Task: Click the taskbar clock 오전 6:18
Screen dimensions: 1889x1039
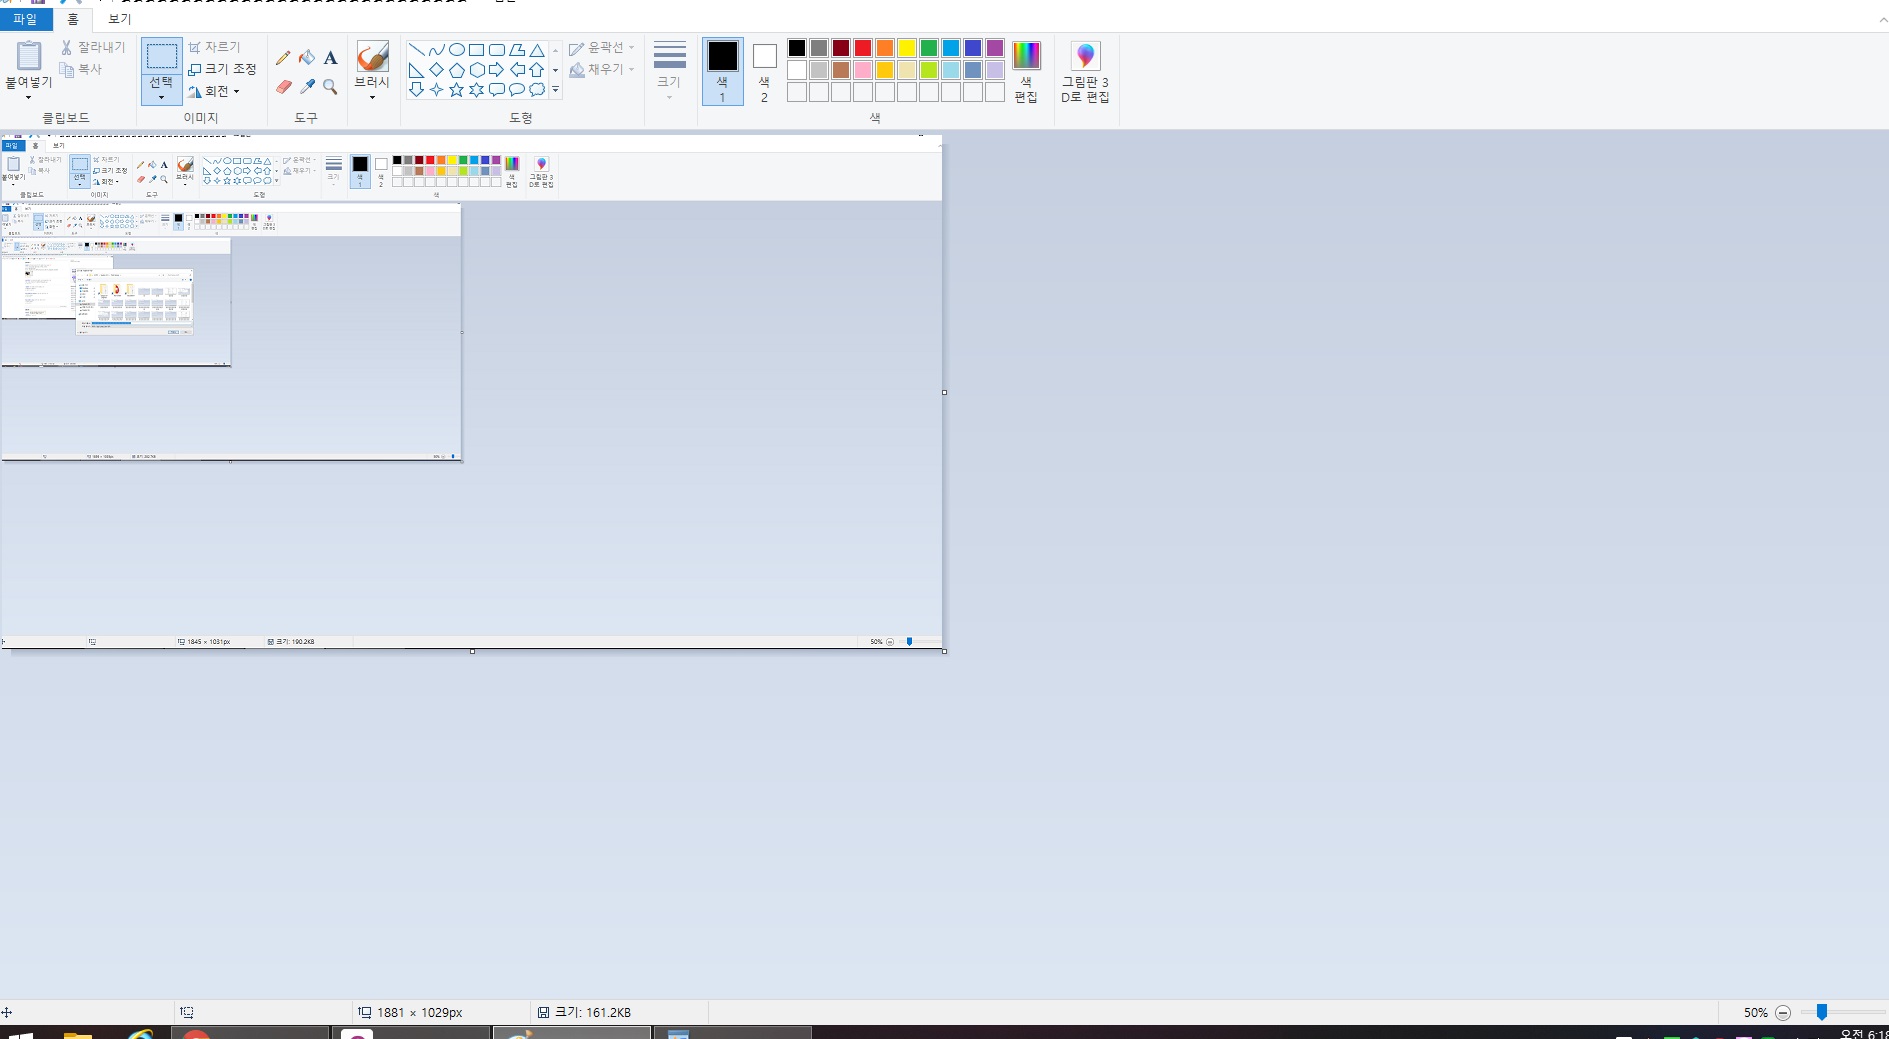Action: tap(1864, 1034)
